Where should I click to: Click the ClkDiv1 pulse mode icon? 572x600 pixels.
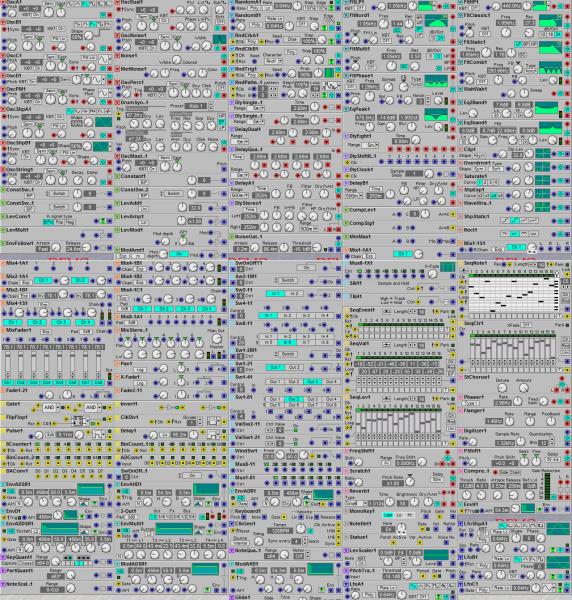point(212,422)
